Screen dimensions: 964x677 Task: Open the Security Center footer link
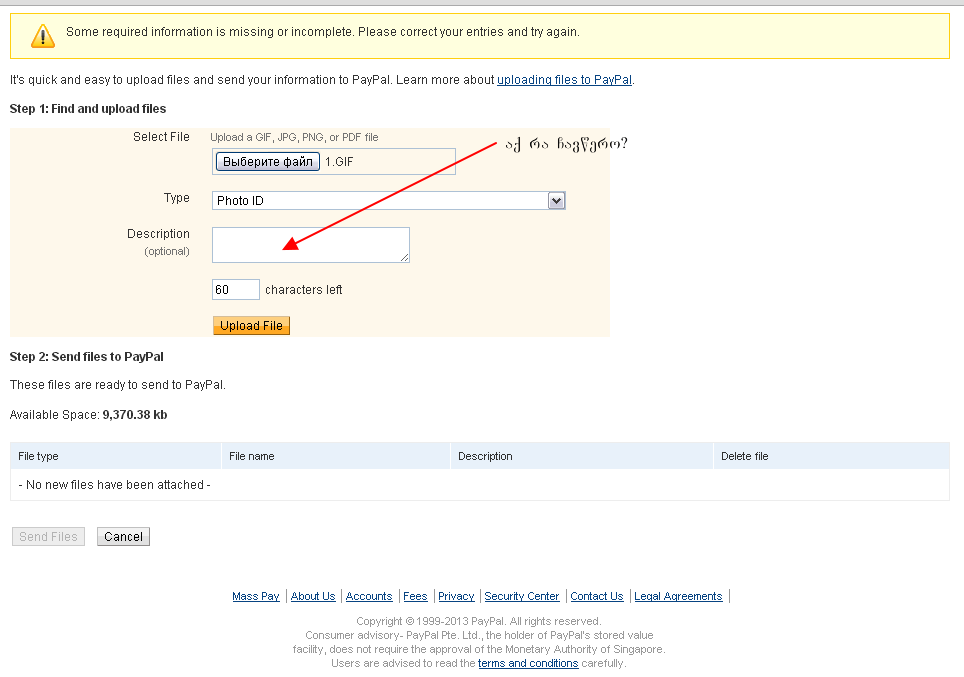[522, 596]
